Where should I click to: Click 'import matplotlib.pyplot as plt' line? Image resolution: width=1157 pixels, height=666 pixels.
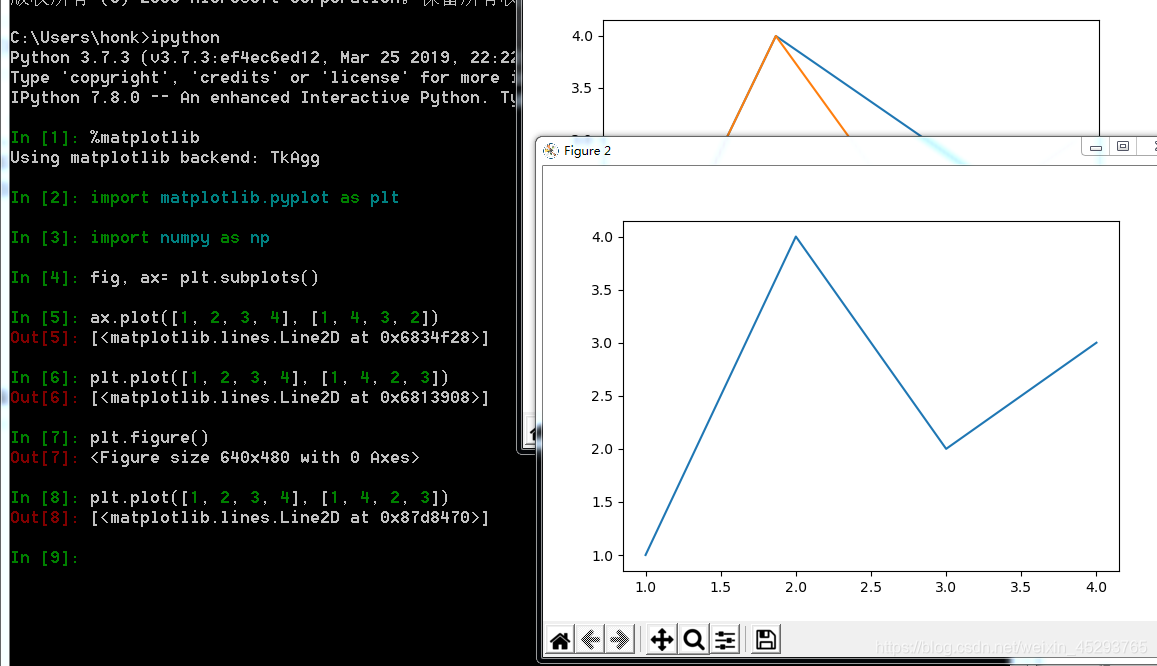click(244, 198)
